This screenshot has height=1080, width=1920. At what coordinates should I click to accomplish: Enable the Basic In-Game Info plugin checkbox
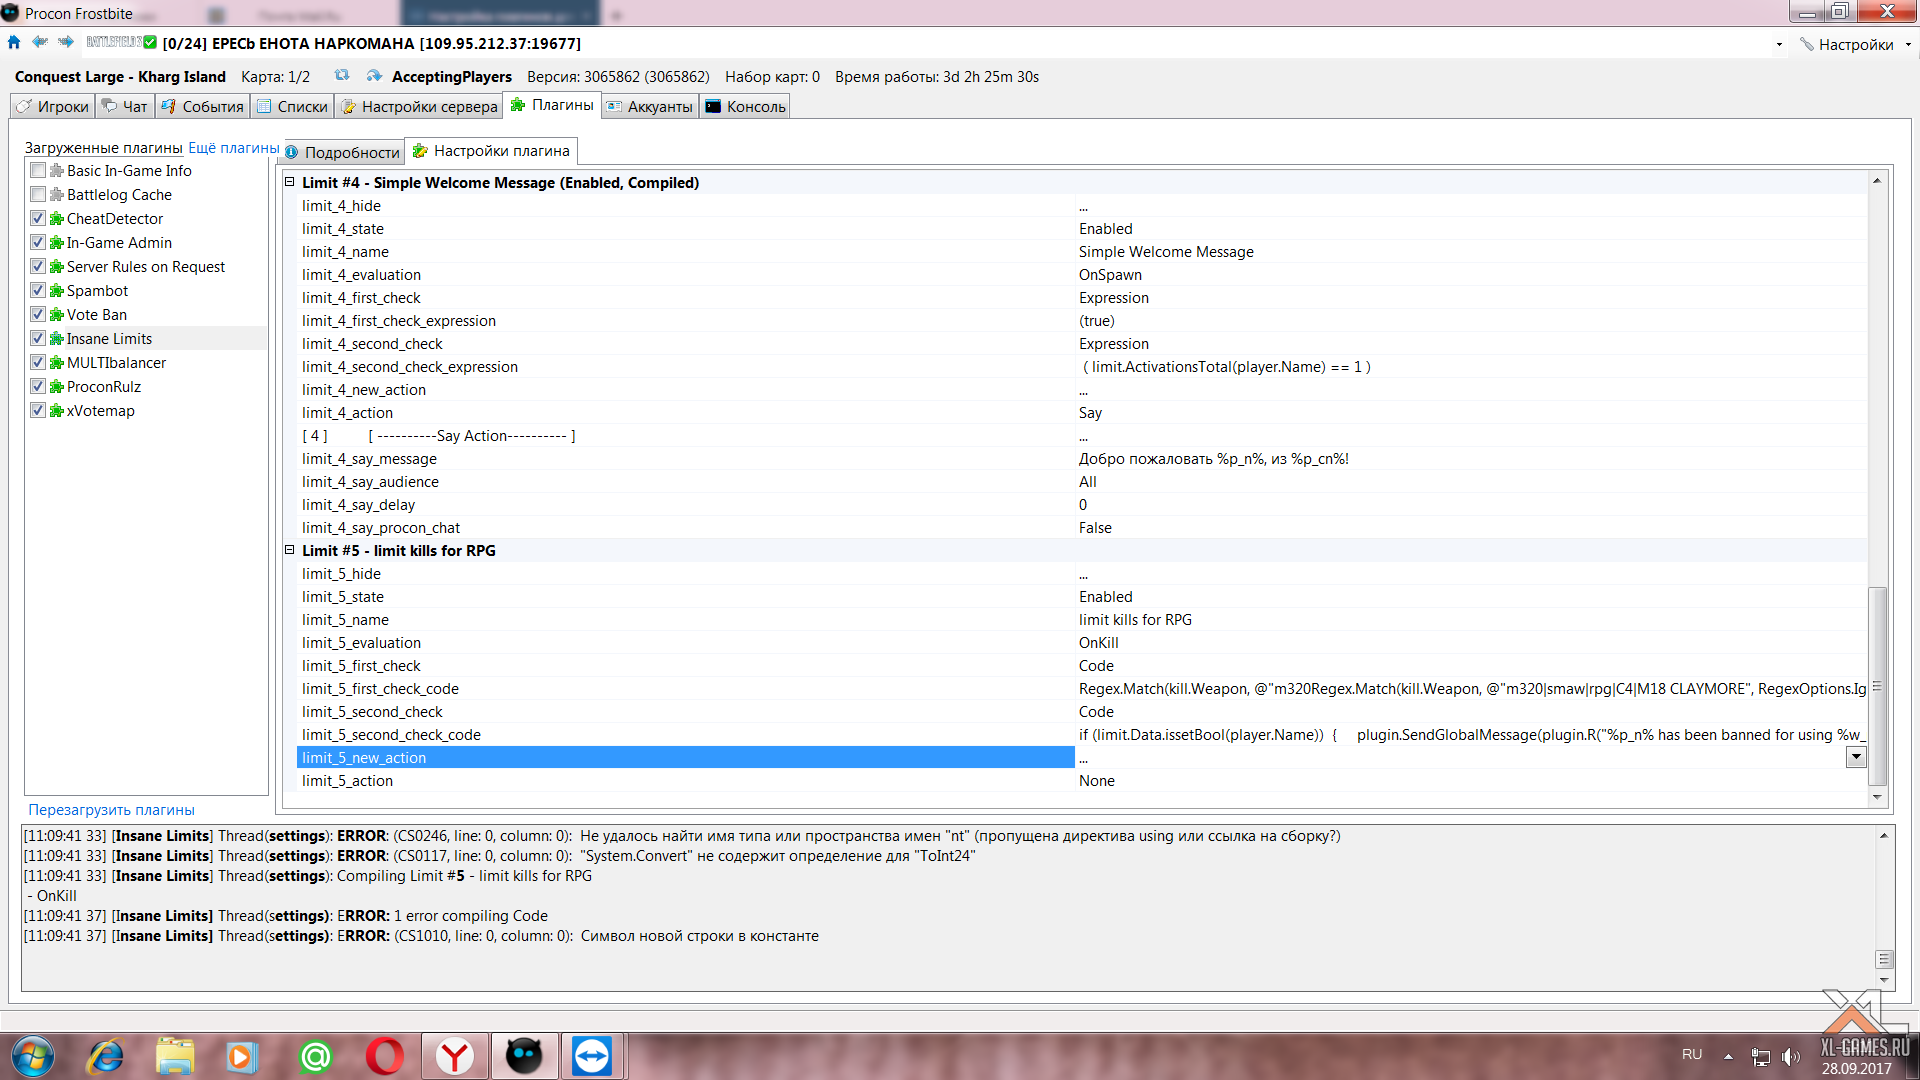(x=38, y=171)
